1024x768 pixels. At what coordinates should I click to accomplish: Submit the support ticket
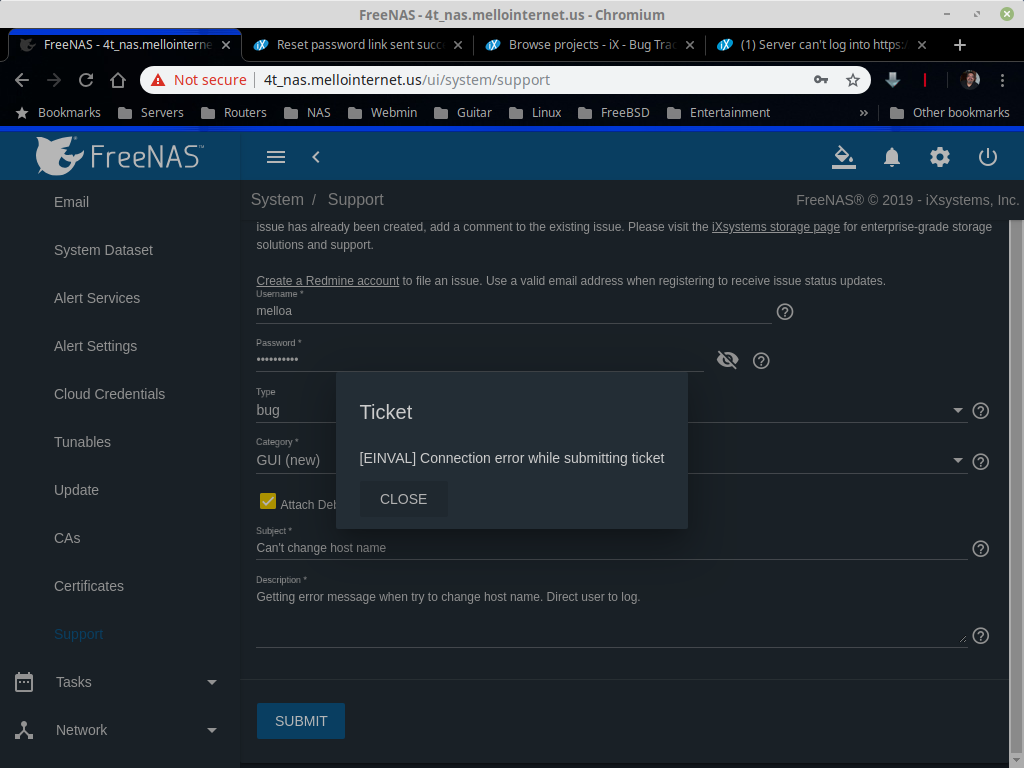[300, 721]
